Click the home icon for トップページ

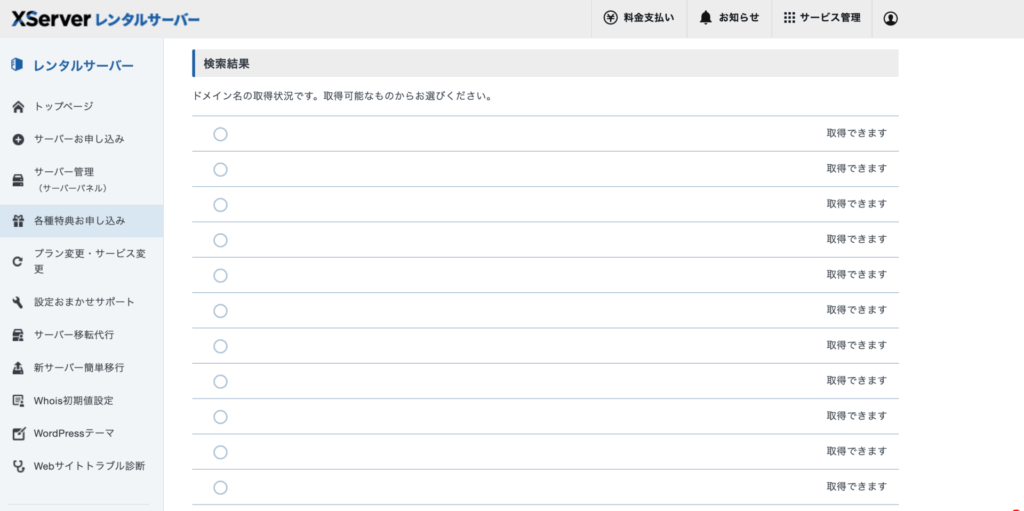[17, 107]
